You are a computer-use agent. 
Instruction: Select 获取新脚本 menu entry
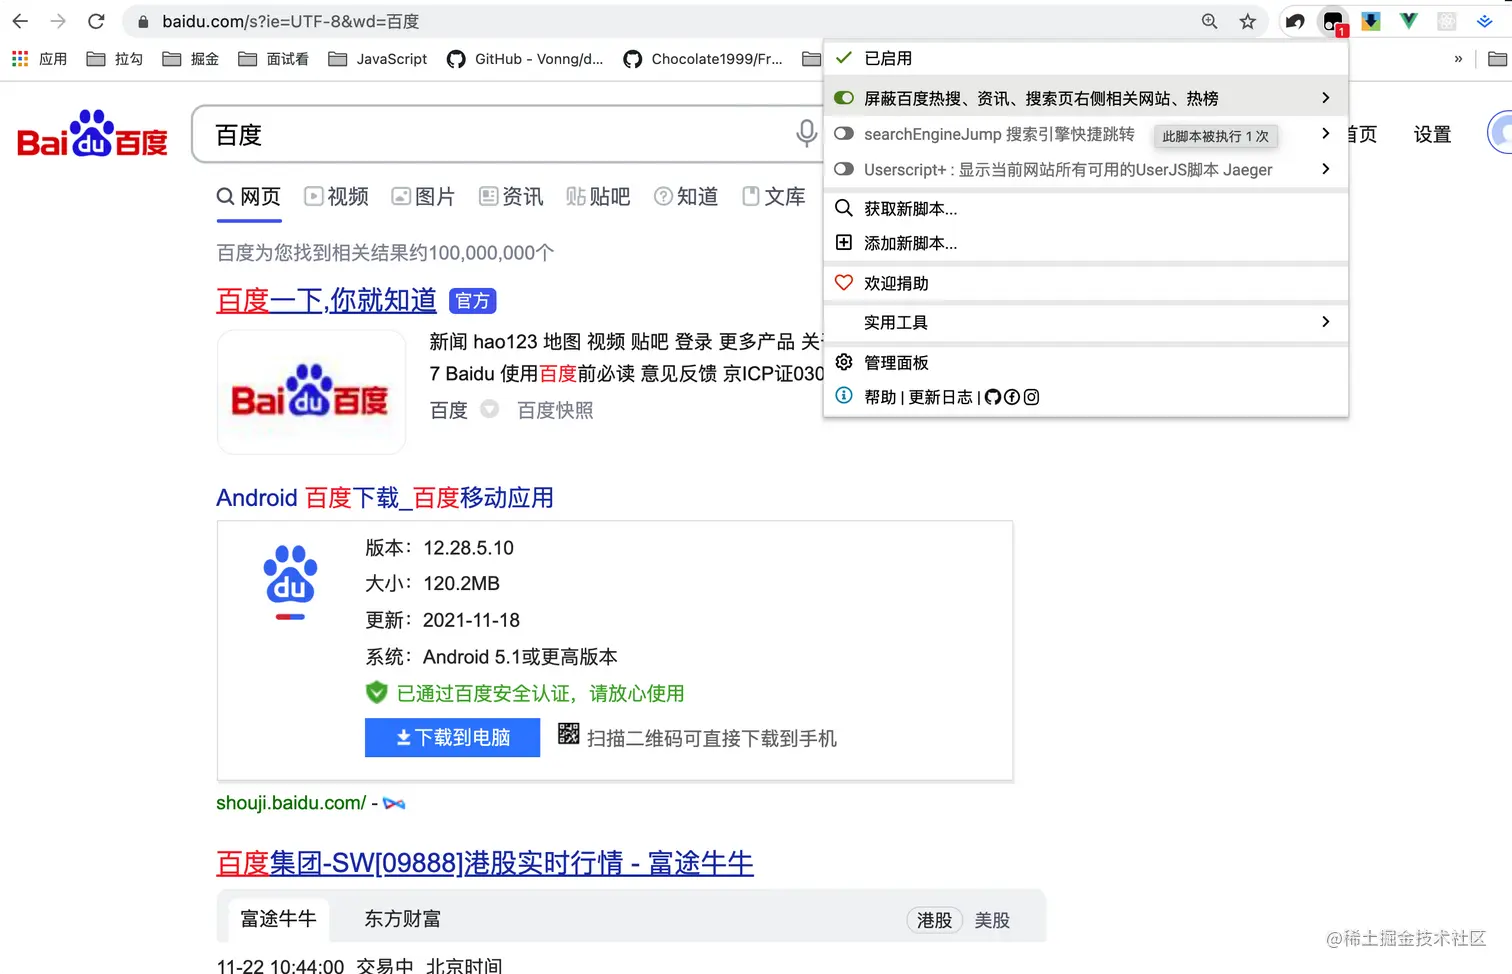1086,208
